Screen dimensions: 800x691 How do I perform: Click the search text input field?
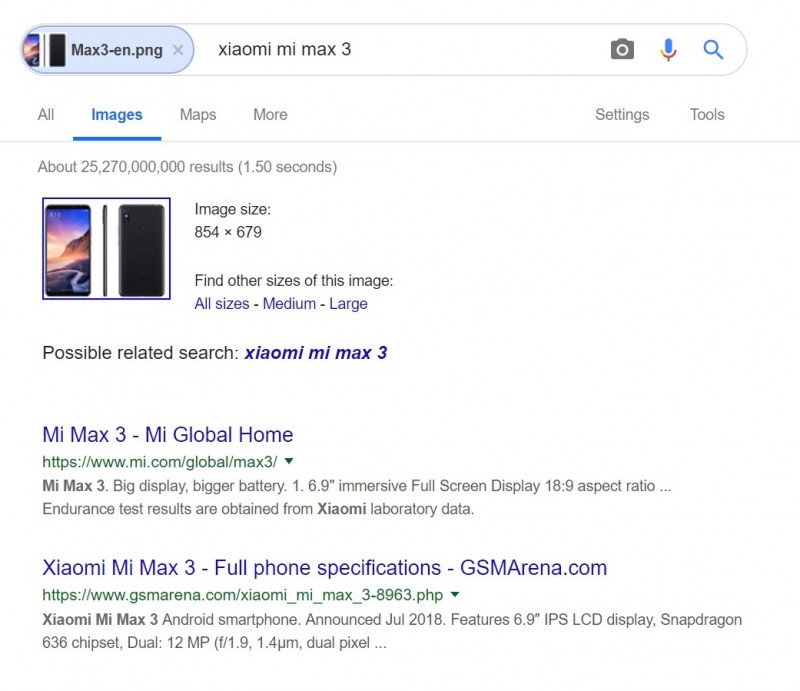(400, 49)
